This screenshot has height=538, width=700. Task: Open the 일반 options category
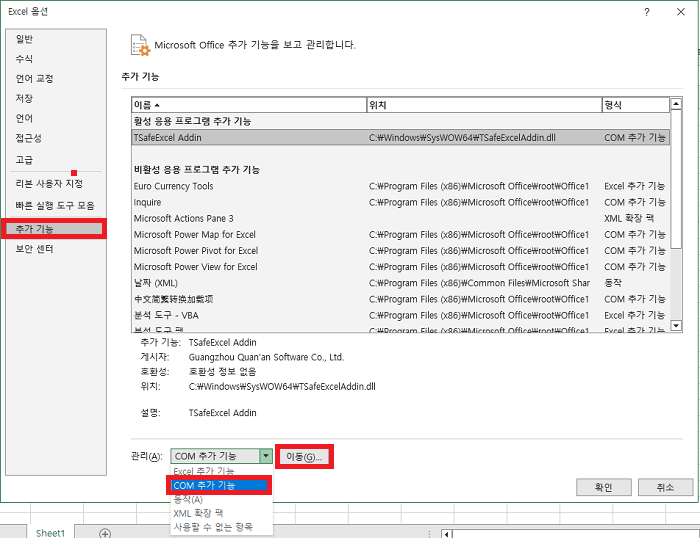(x=25, y=39)
